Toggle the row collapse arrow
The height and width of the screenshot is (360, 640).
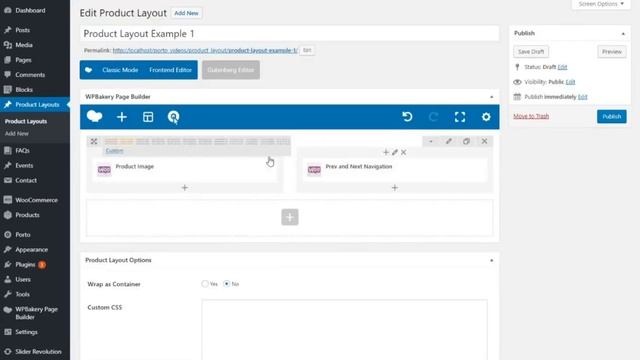tap(431, 141)
